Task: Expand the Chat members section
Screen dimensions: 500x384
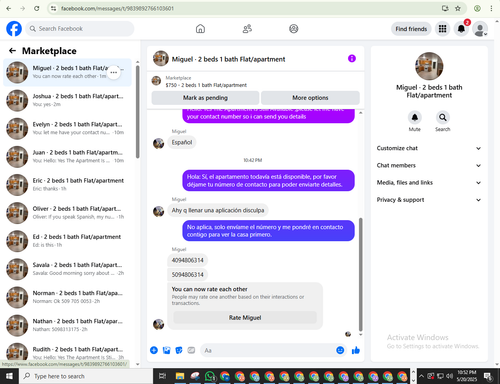Action: point(429,165)
